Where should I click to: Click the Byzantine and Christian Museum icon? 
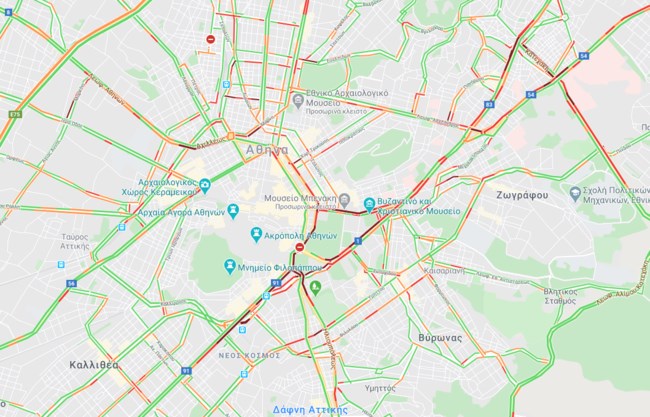(x=369, y=204)
